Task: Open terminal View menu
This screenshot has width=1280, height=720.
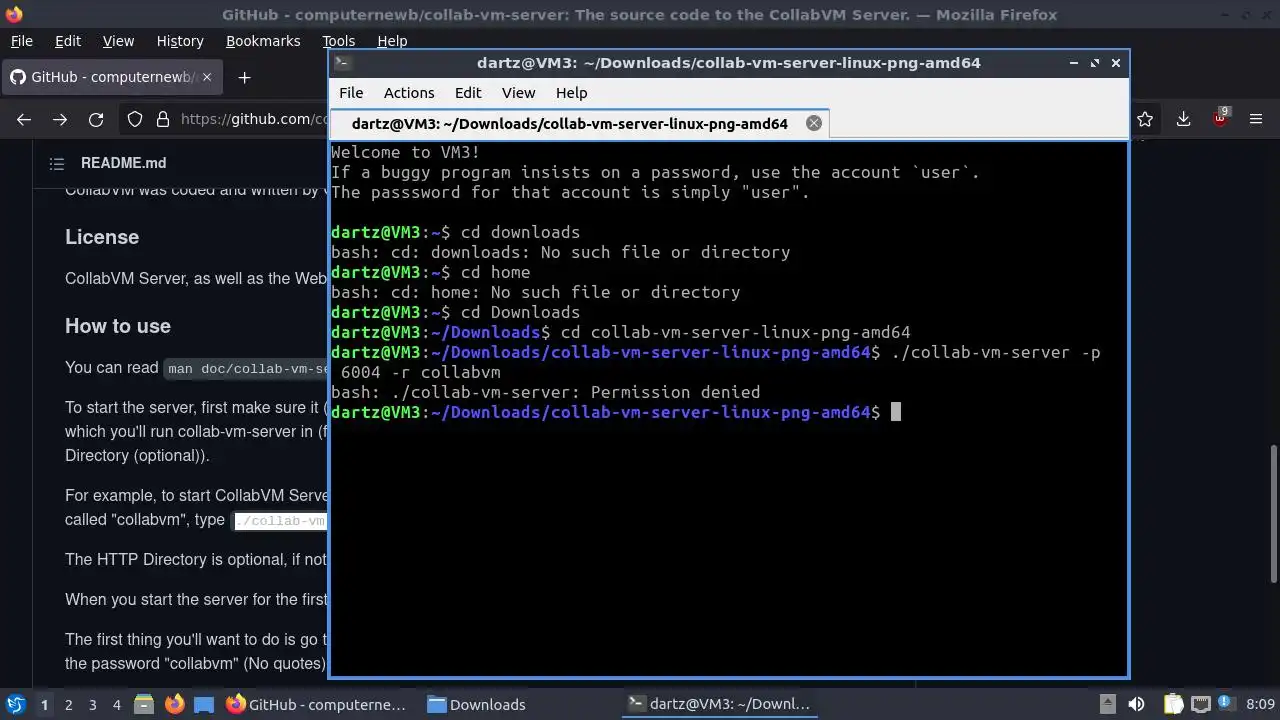Action: click(x=518, y=92)
